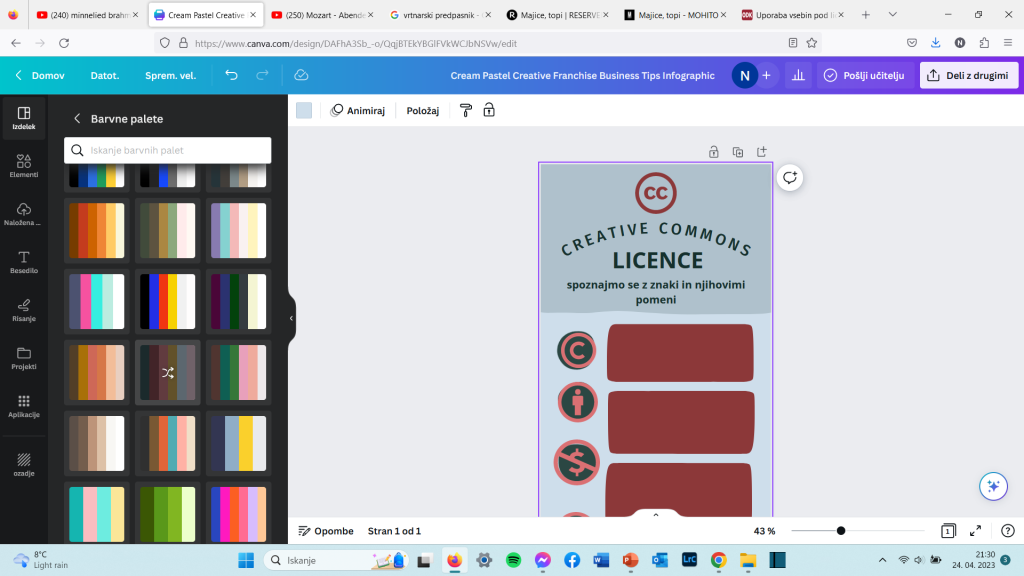Screen dimensions: 1024x576
Task: Click Pošlji učitelju button
Action: 864,76
